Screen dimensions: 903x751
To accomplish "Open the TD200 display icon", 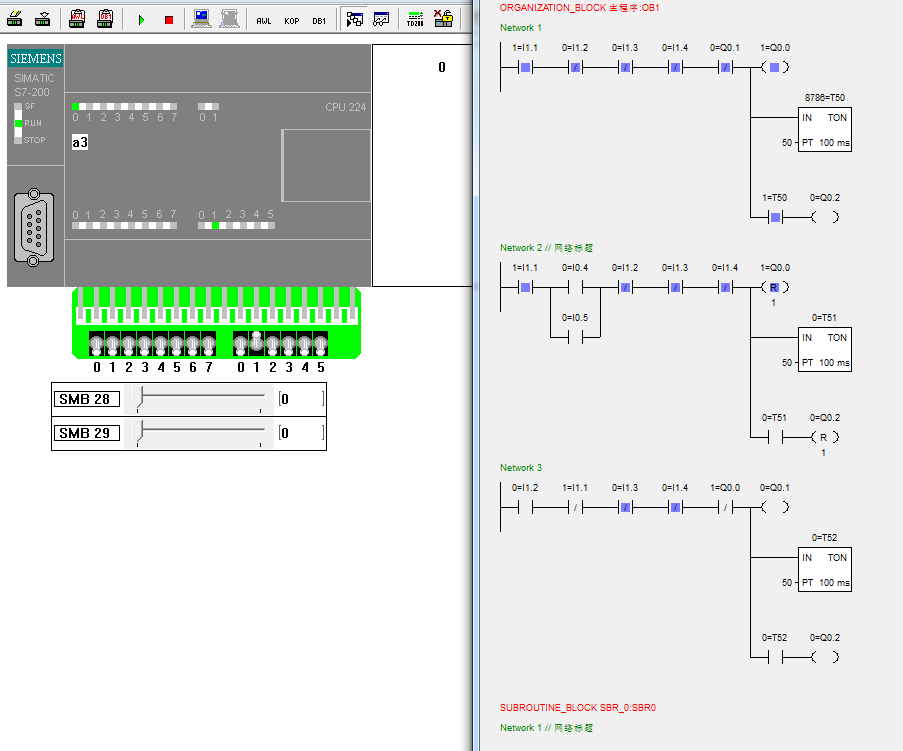I will tap(415, 18).
